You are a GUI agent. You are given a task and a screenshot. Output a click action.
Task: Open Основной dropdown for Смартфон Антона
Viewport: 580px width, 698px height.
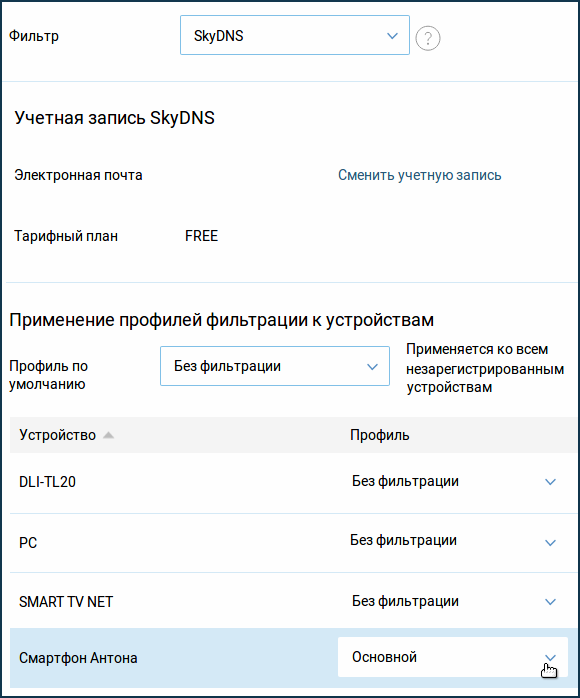[x=453, y=657]
